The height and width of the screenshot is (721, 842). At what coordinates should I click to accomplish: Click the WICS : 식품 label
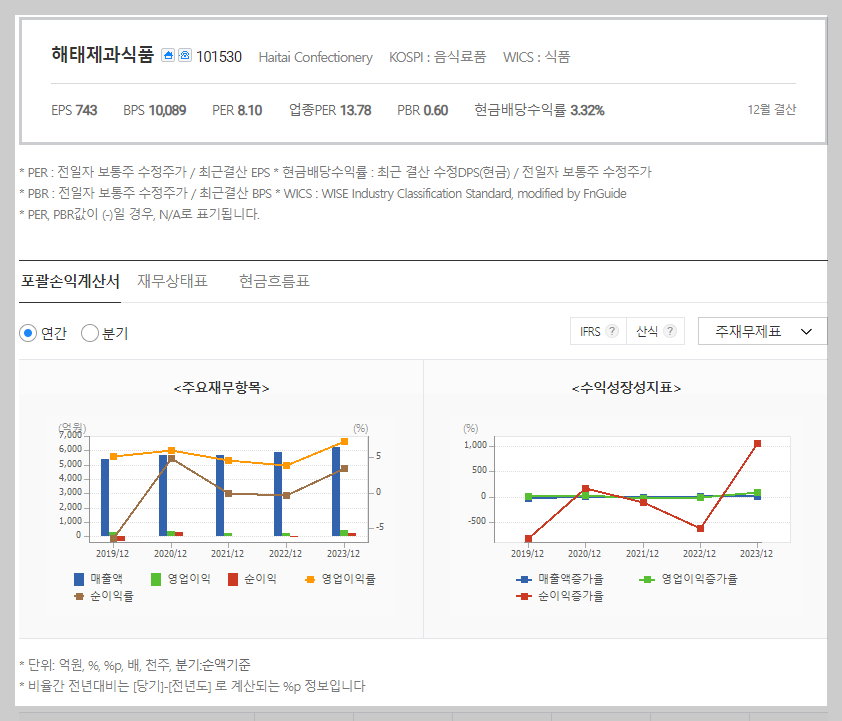pyautogui.click(x=536, y=57)
